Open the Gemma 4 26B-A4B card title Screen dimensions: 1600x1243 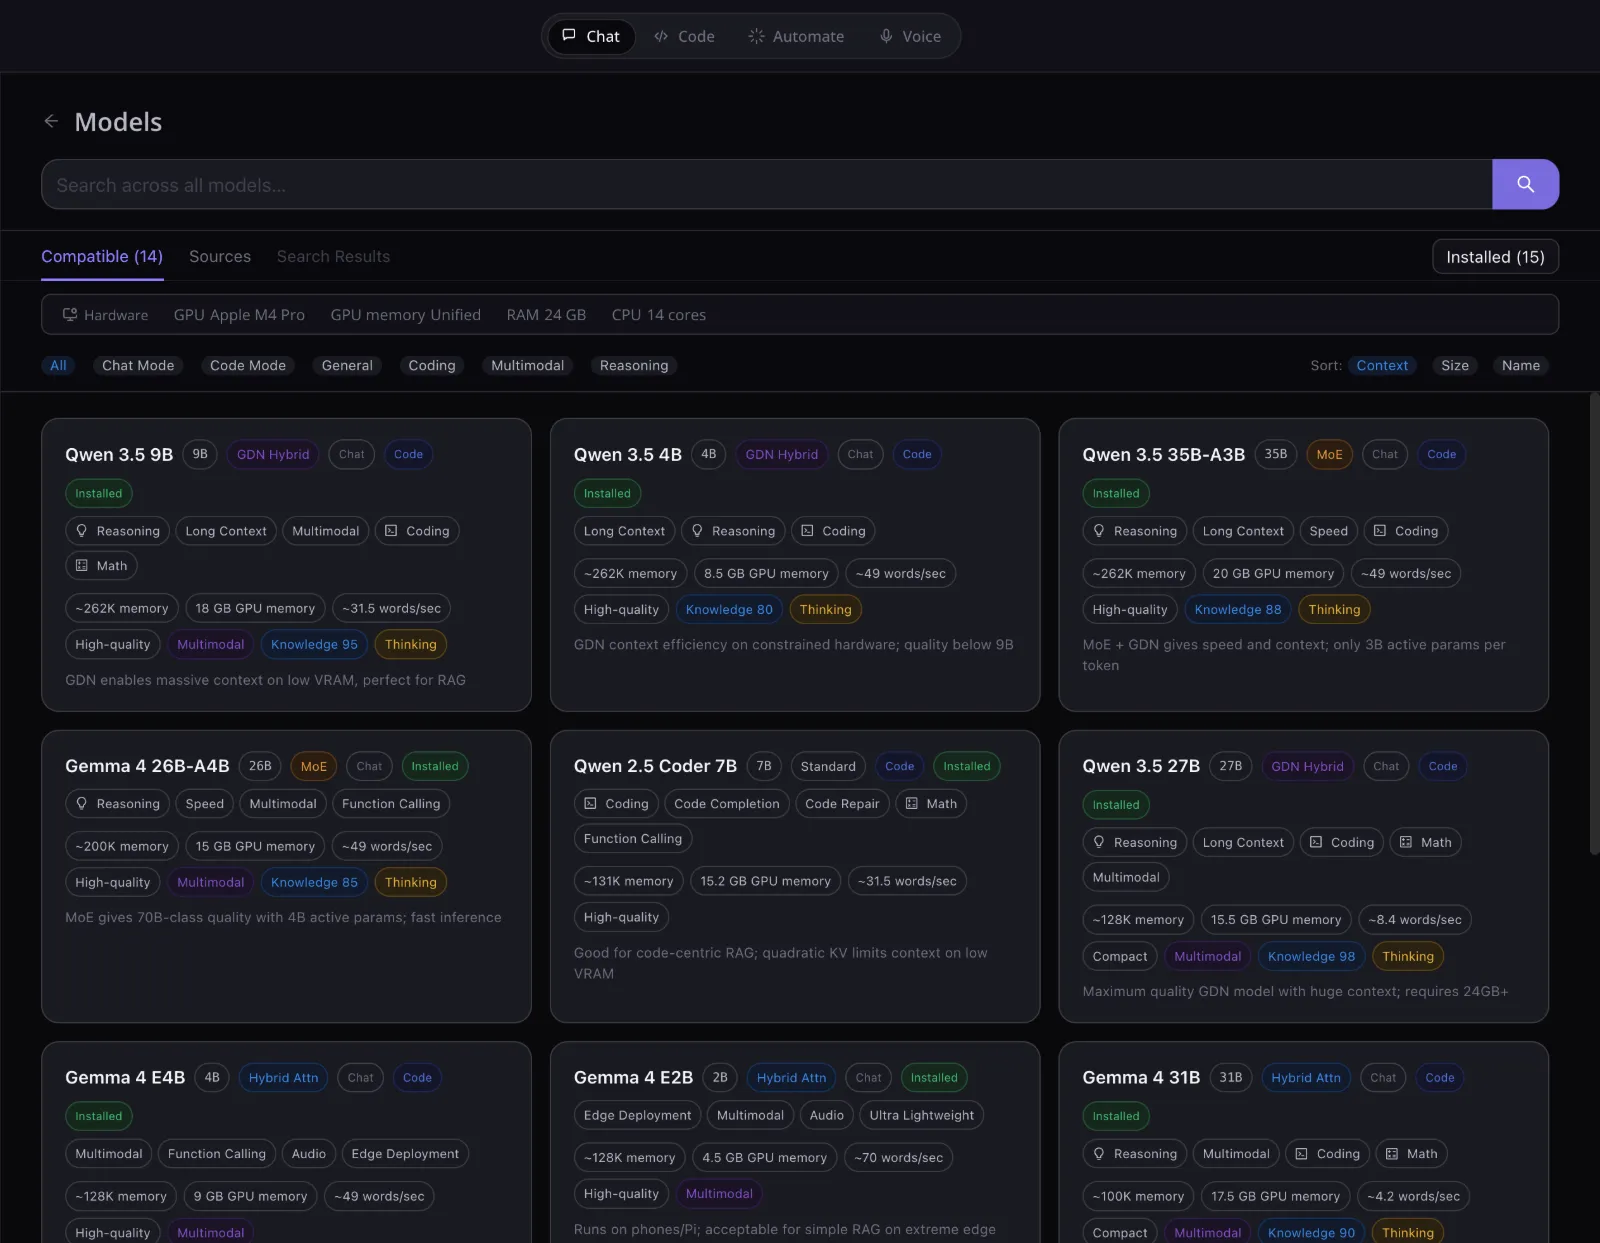point(147,766)
